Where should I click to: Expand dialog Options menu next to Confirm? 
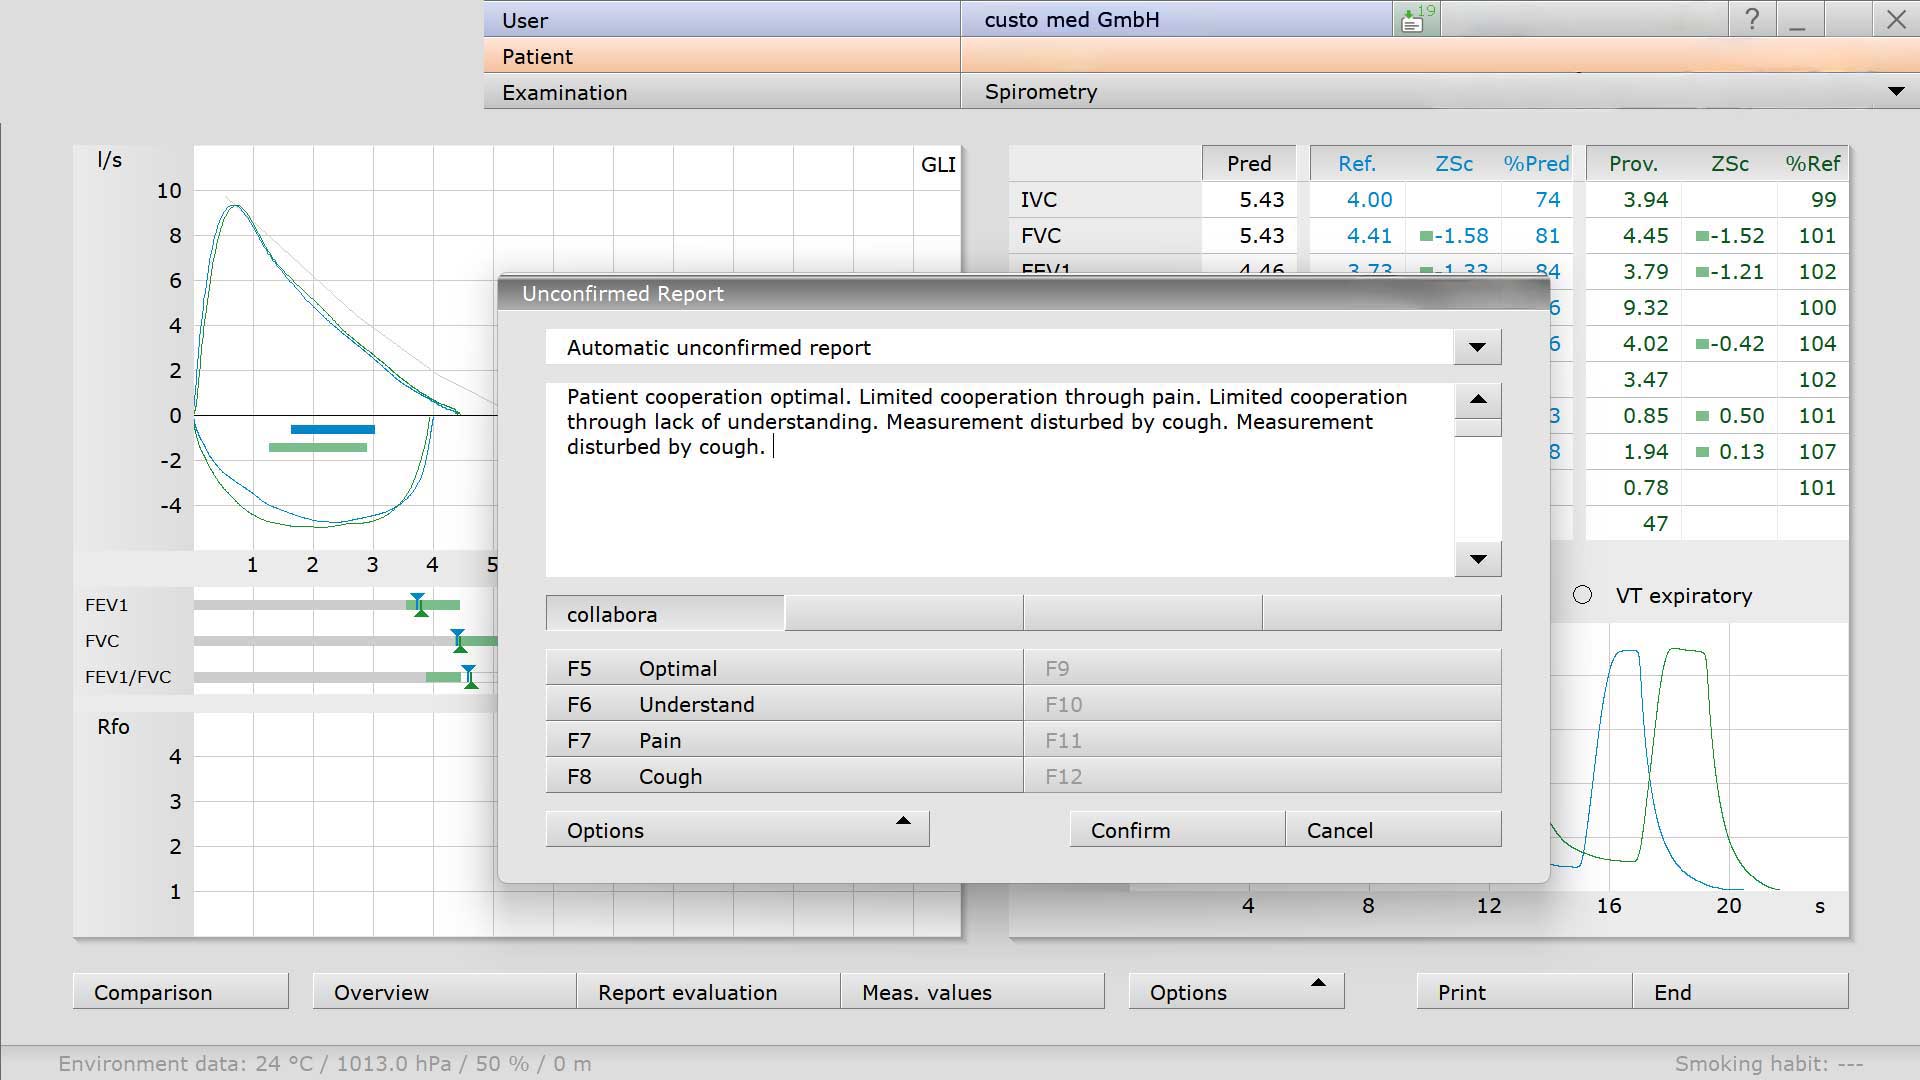point(737,830)
